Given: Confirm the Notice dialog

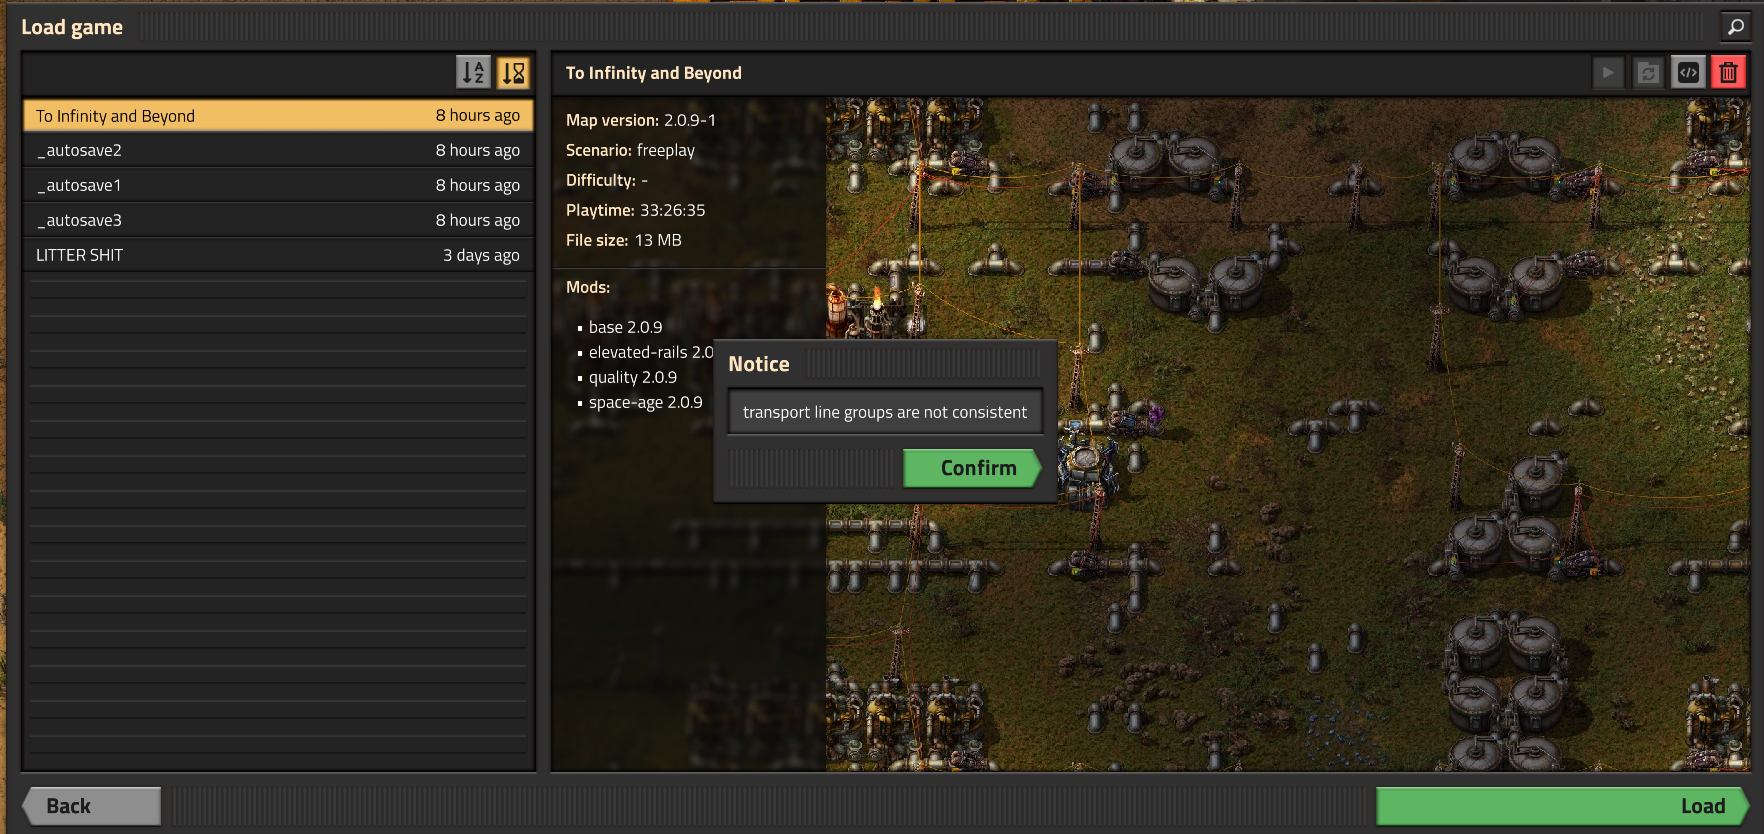Looking at the screenshot, I should pyautogui.click(x=973, y=468).
